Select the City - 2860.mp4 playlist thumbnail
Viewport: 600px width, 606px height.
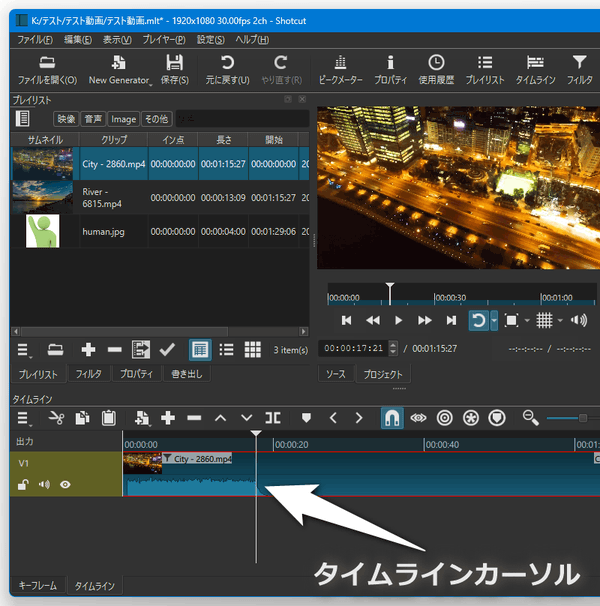pos(43,164)
